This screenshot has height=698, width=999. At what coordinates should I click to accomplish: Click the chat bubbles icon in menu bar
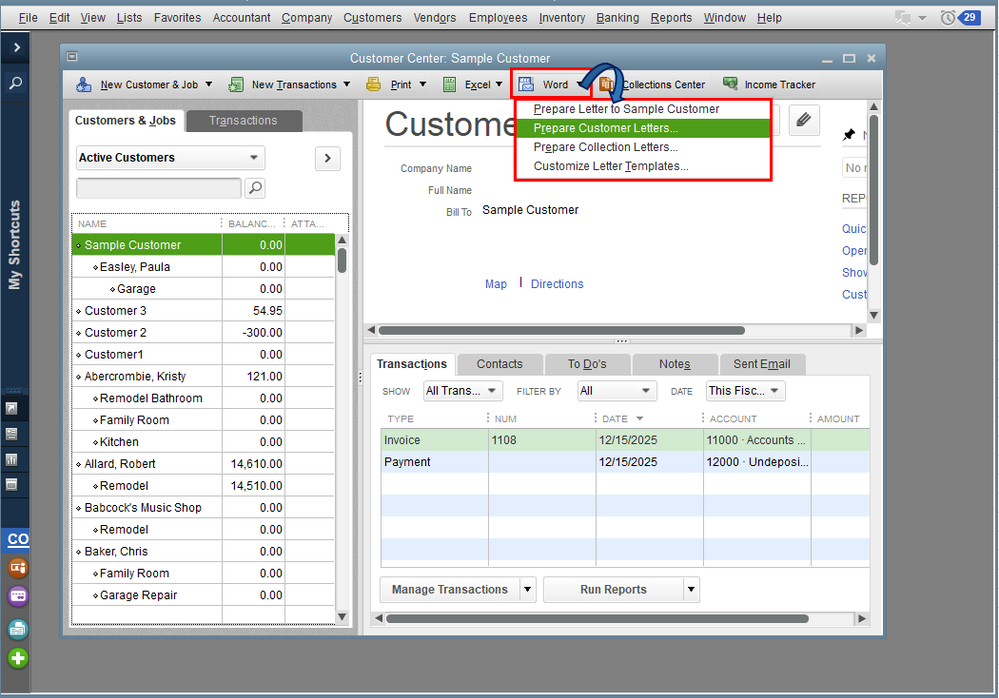[903, 18]
